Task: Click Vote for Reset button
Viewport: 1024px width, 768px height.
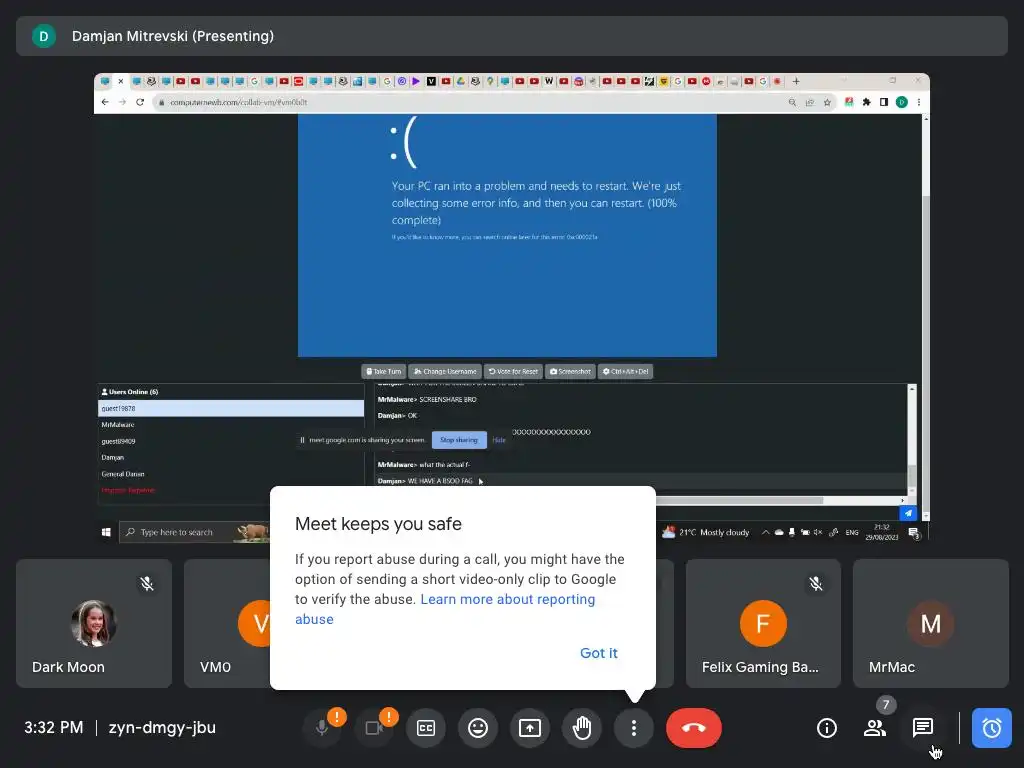Action: [x=513, y=372]
